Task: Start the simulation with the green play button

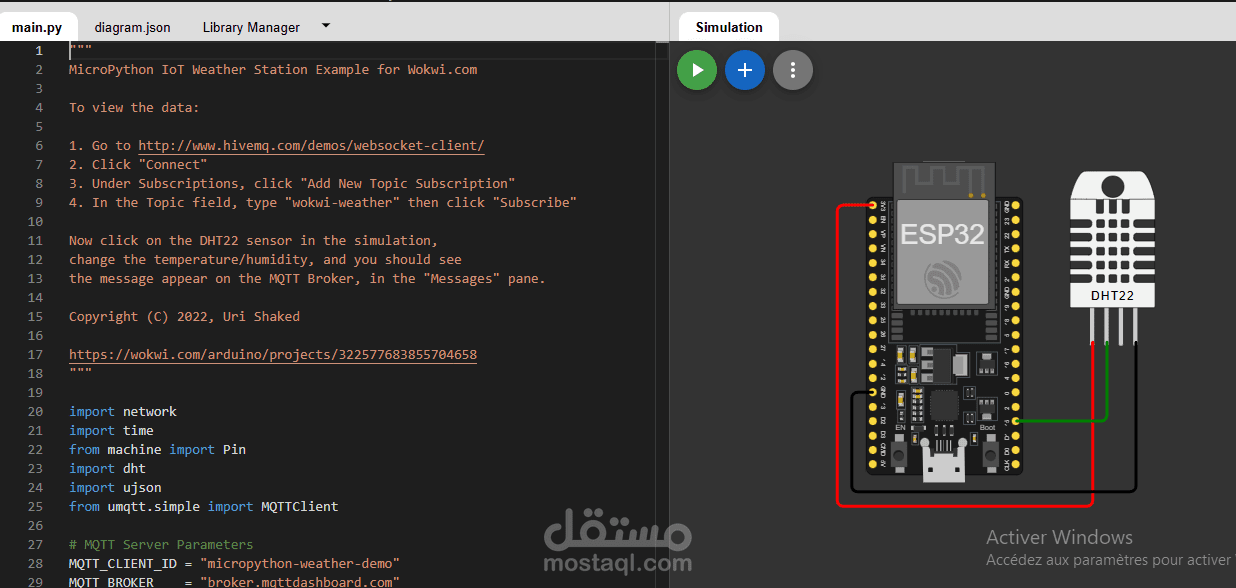Action: pos(697,70)
